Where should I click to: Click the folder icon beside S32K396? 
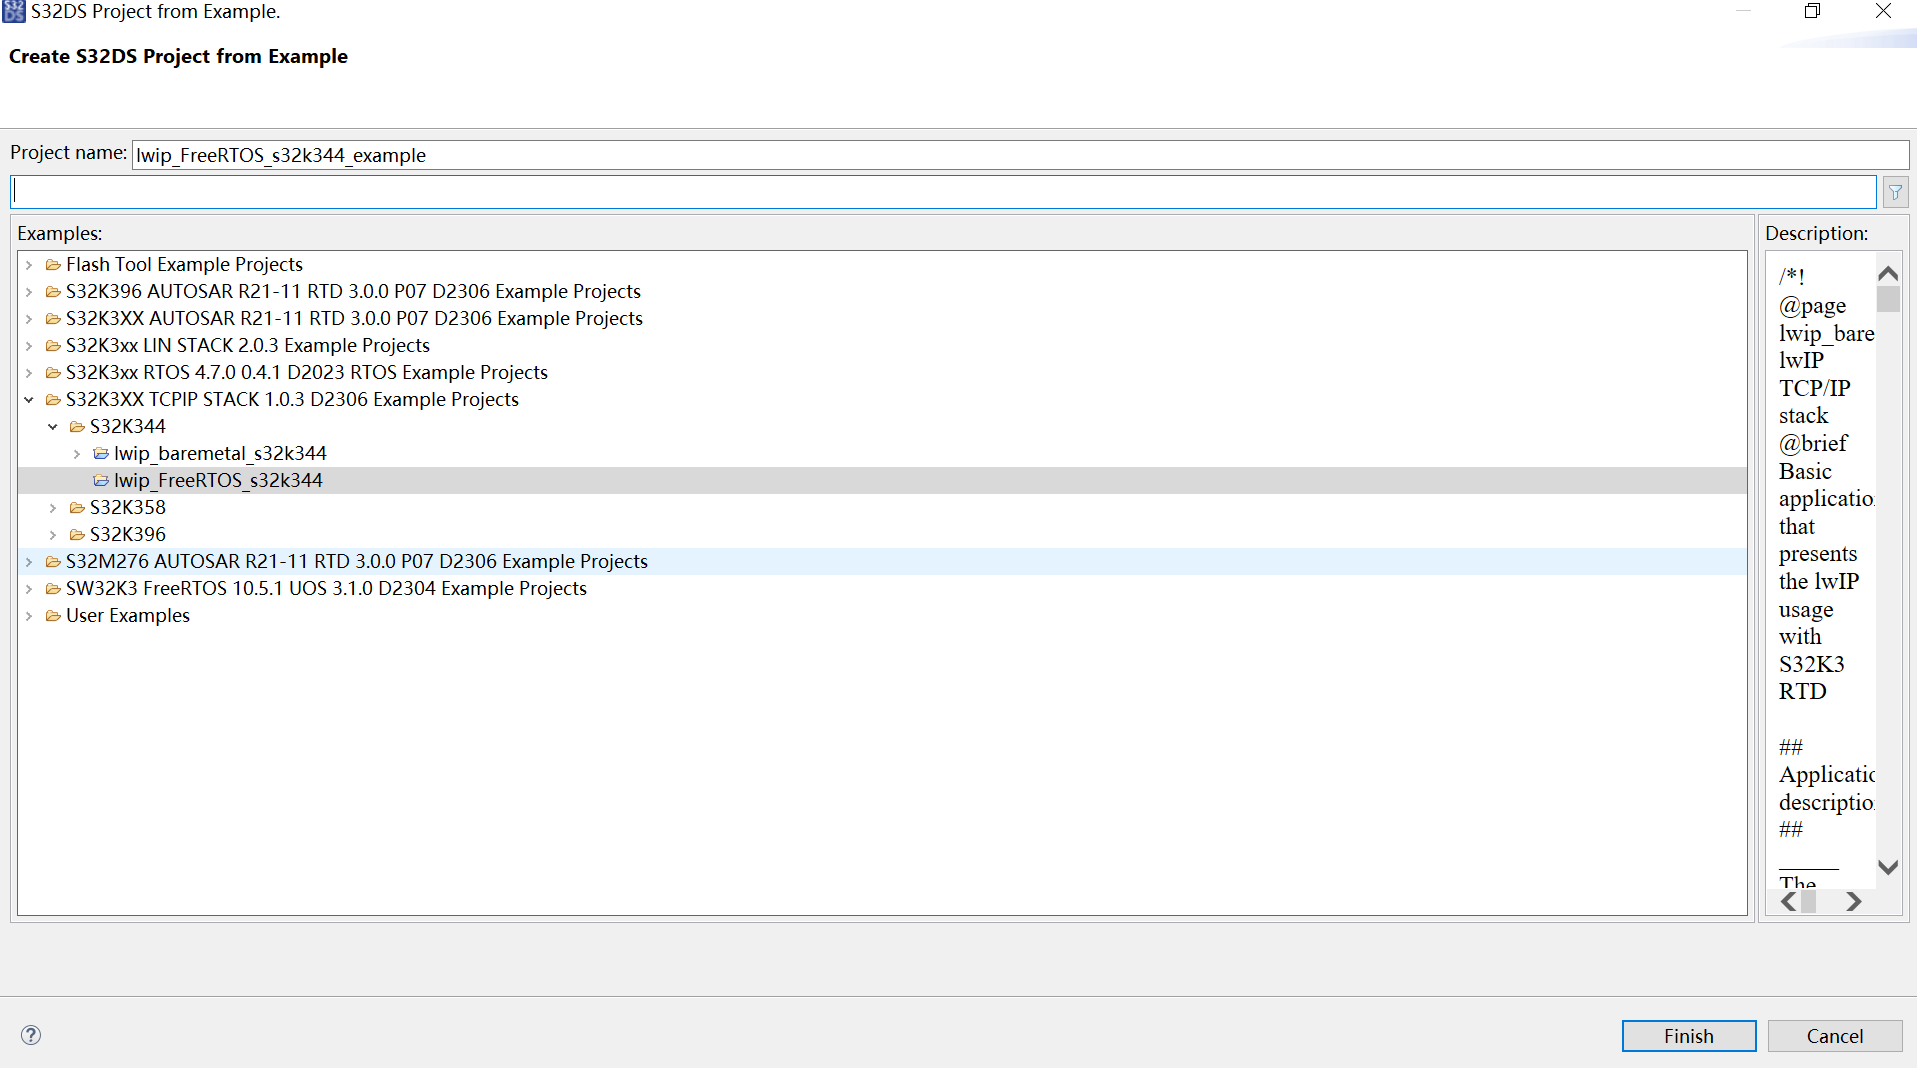(77, 534)
